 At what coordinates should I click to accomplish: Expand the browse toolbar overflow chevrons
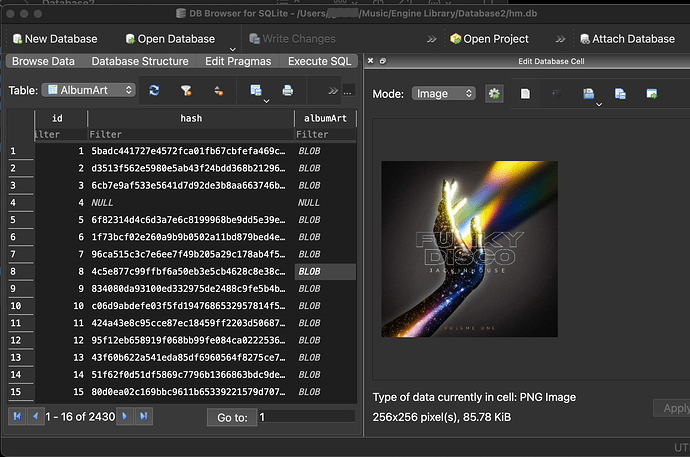point(333,91)
